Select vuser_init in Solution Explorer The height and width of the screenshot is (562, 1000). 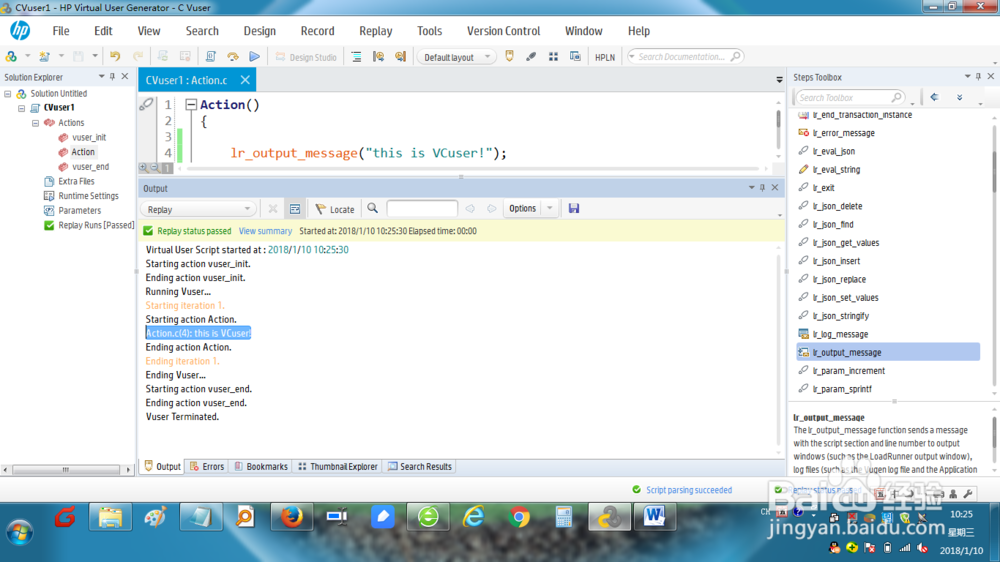pyautogui.click(x=89, y=137)
